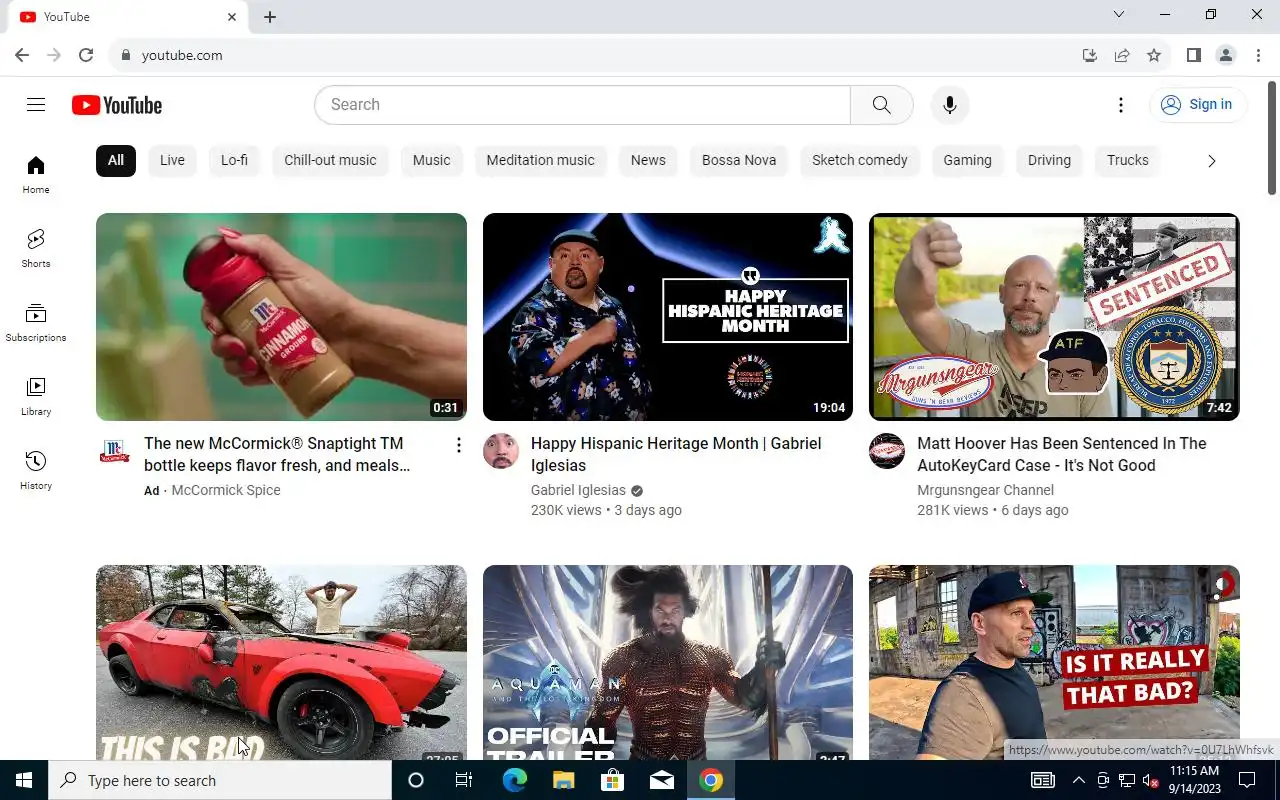Click the YouTube logo
Image resolution: width=1280 pixels, height=800 pixels.
tap(117, 105)
